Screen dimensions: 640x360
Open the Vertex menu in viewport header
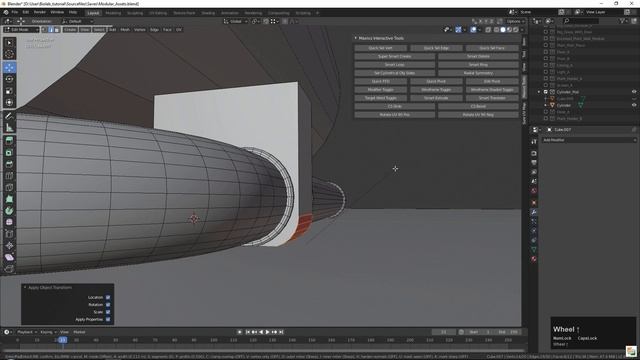[x=140, y=30]
